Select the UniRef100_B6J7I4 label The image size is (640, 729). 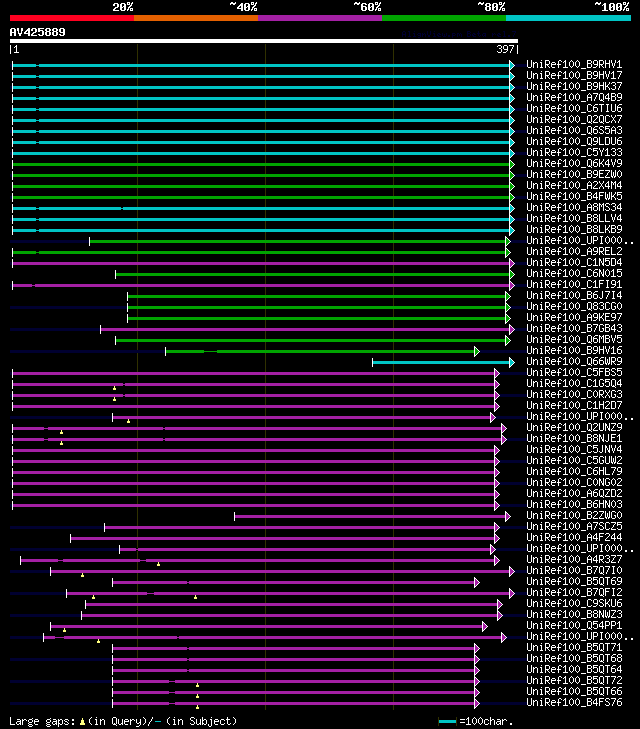[x=574, y=295]
